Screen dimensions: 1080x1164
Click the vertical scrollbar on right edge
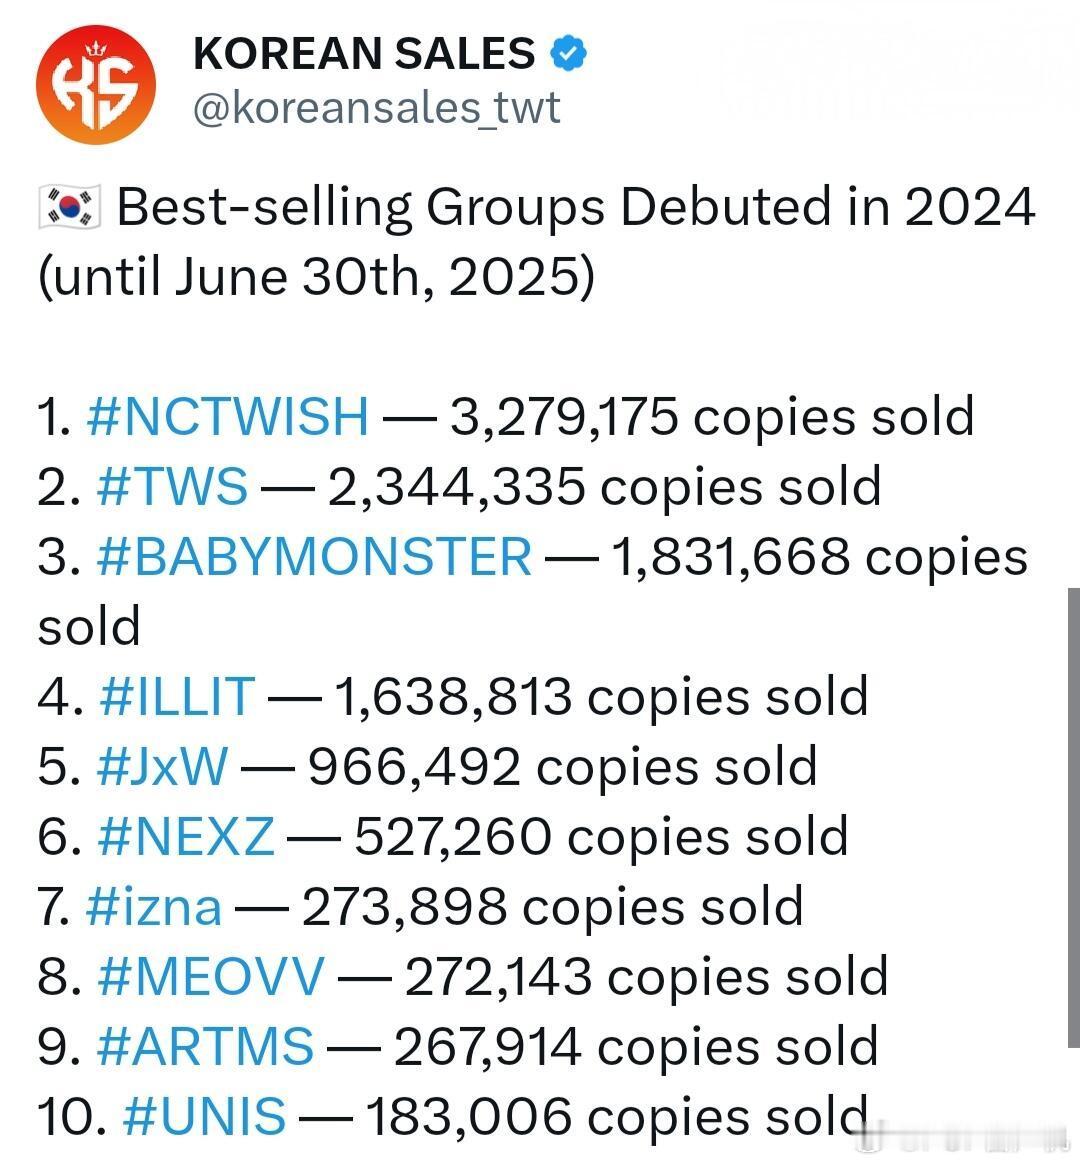pyautogui.click(x=1073, y=817)
